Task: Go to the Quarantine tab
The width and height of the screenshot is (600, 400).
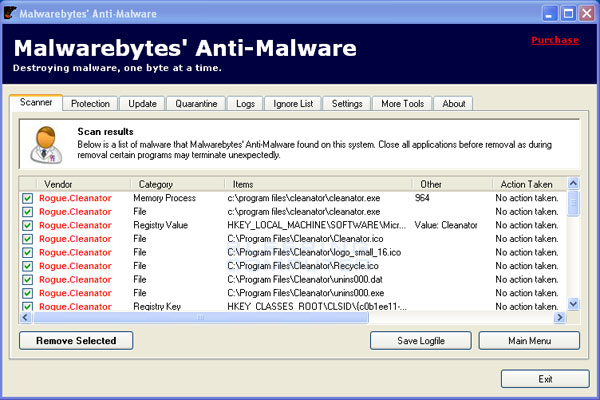Action: 196,104
